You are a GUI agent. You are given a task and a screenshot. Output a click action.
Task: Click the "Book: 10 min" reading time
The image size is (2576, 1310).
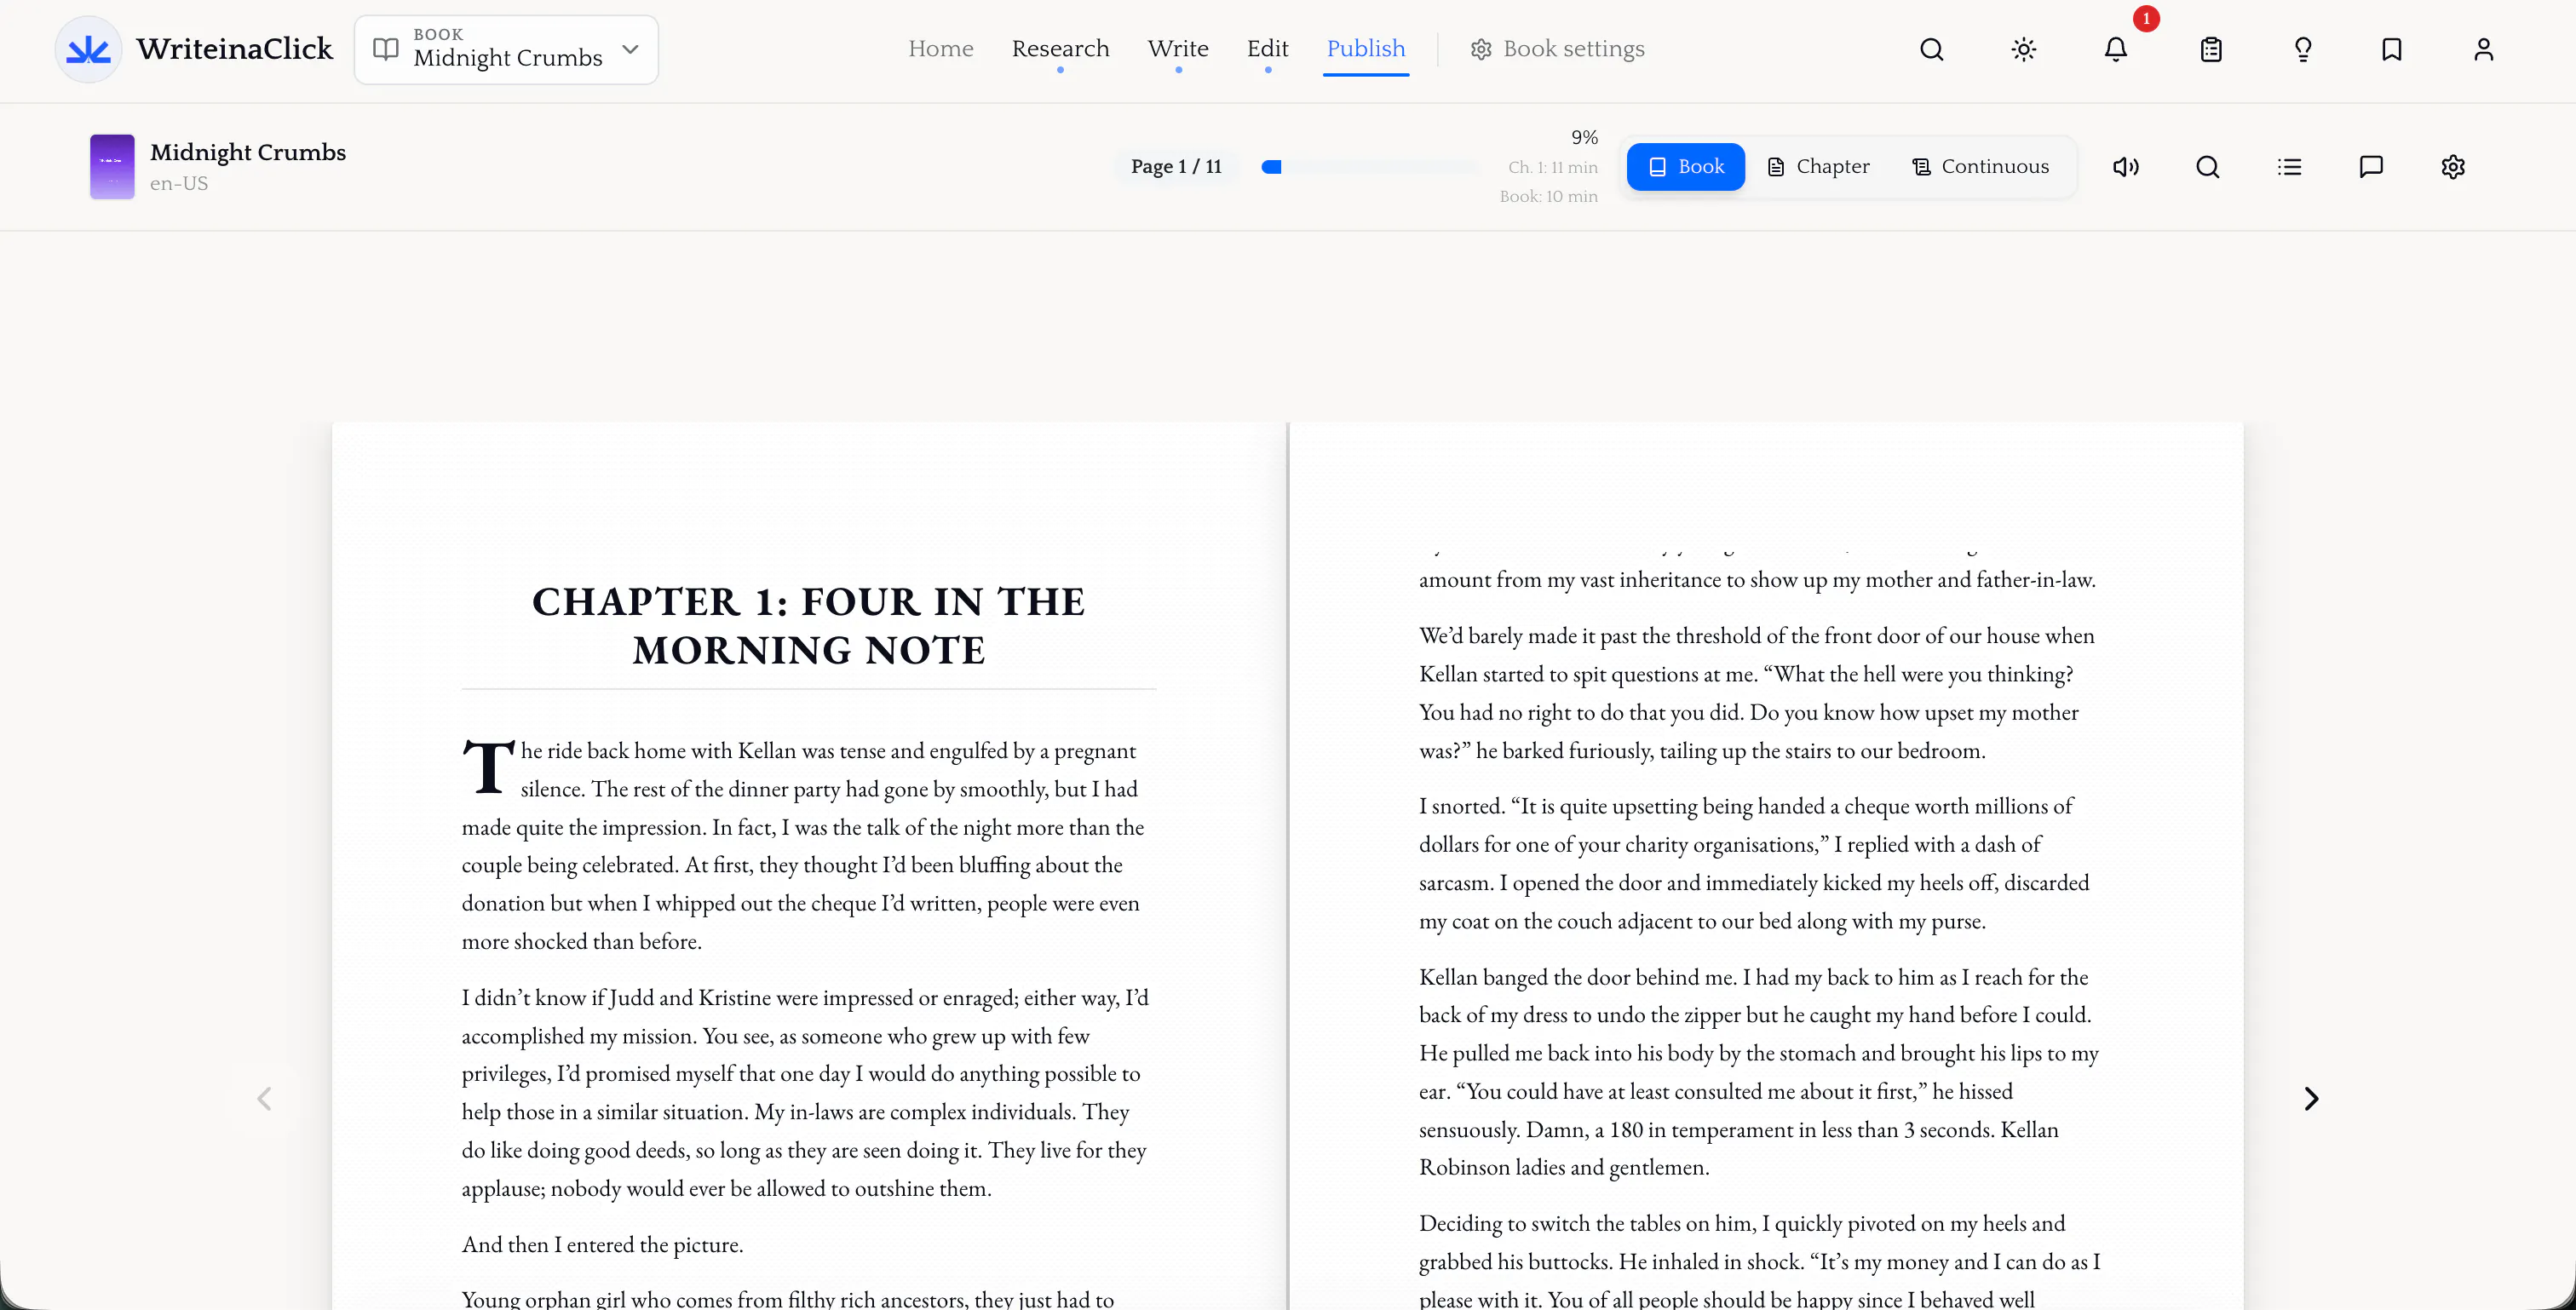(x=1548, y=196)
